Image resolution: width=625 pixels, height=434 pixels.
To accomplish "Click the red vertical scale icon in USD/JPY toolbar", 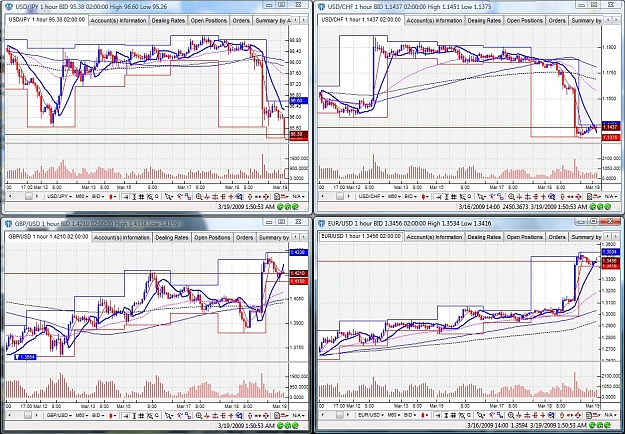I will [250, 196].
